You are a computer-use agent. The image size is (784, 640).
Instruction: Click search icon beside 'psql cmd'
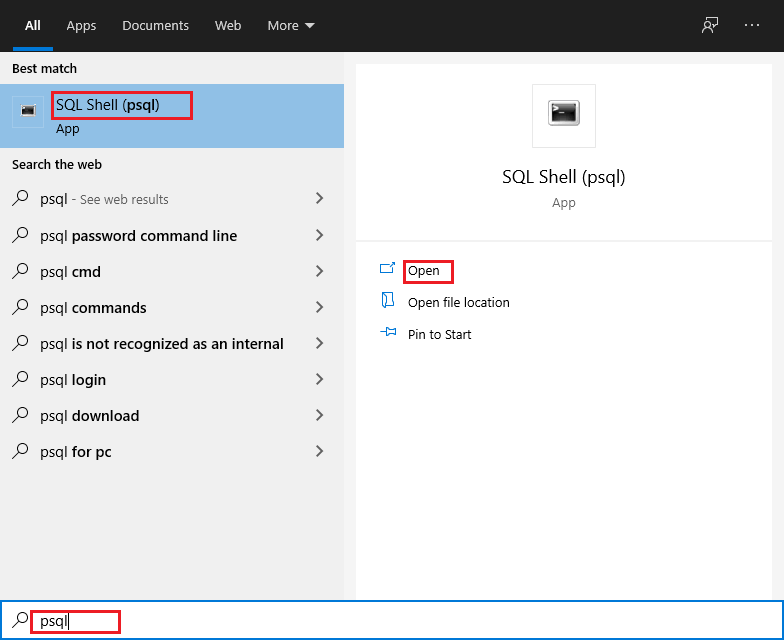point(20,270)
